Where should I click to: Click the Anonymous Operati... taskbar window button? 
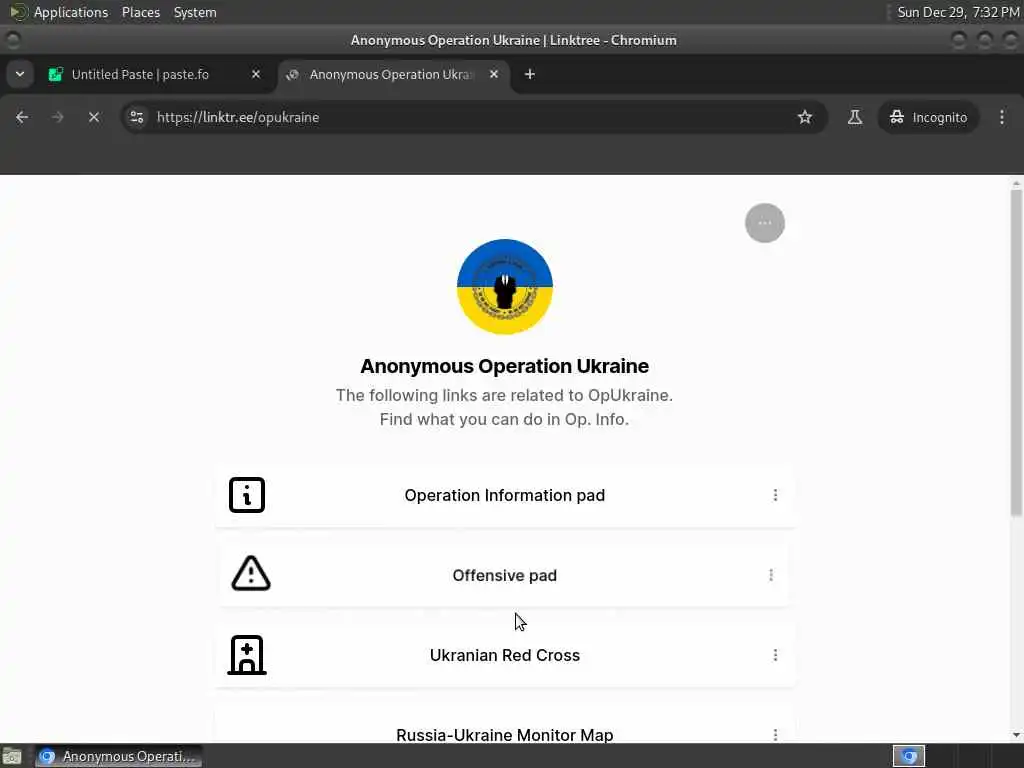[x=118, y=757]
